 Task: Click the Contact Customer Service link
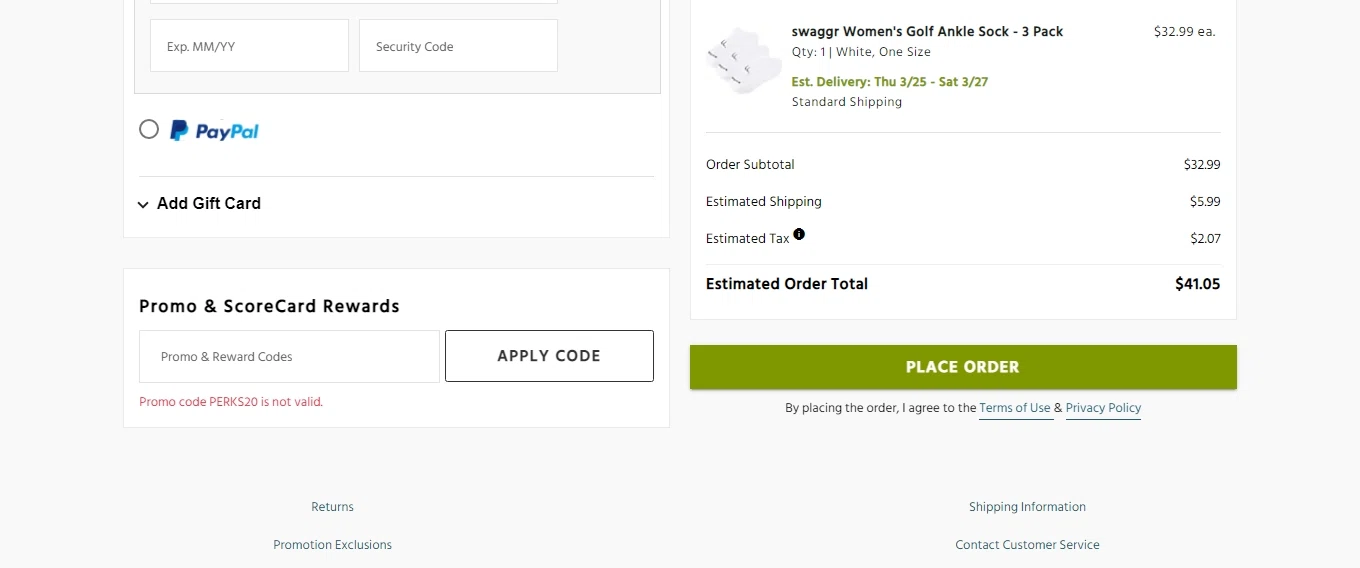[x=1027, y=545]
